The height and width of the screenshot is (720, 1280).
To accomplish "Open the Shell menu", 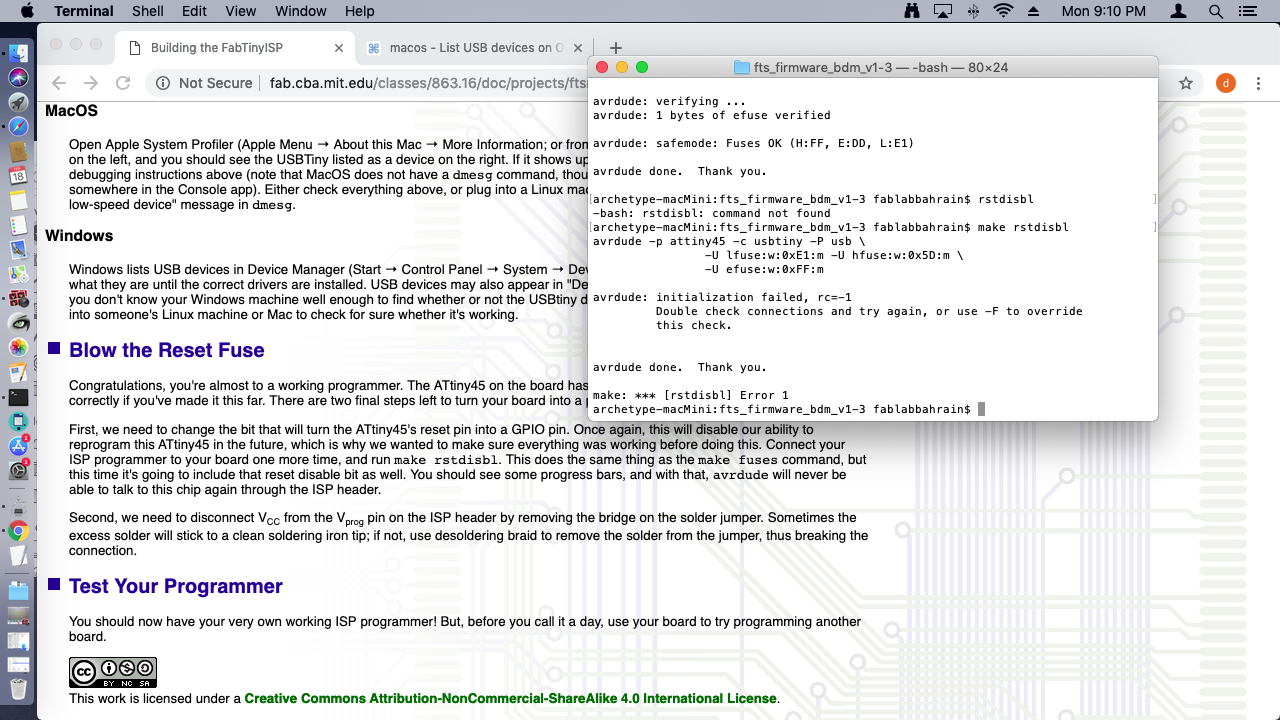I will (148, 11).
